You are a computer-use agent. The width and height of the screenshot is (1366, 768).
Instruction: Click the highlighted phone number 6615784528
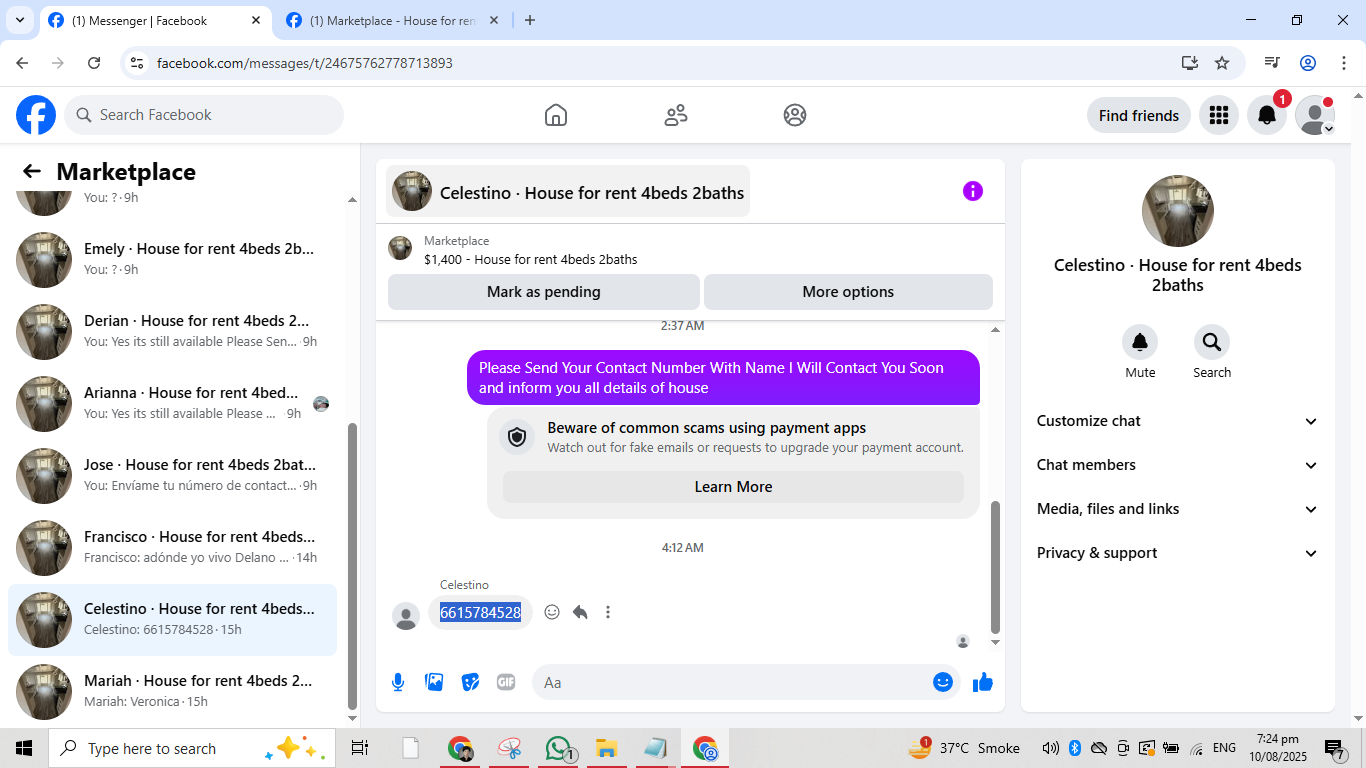pyautogui.click(x=481, y=613)
